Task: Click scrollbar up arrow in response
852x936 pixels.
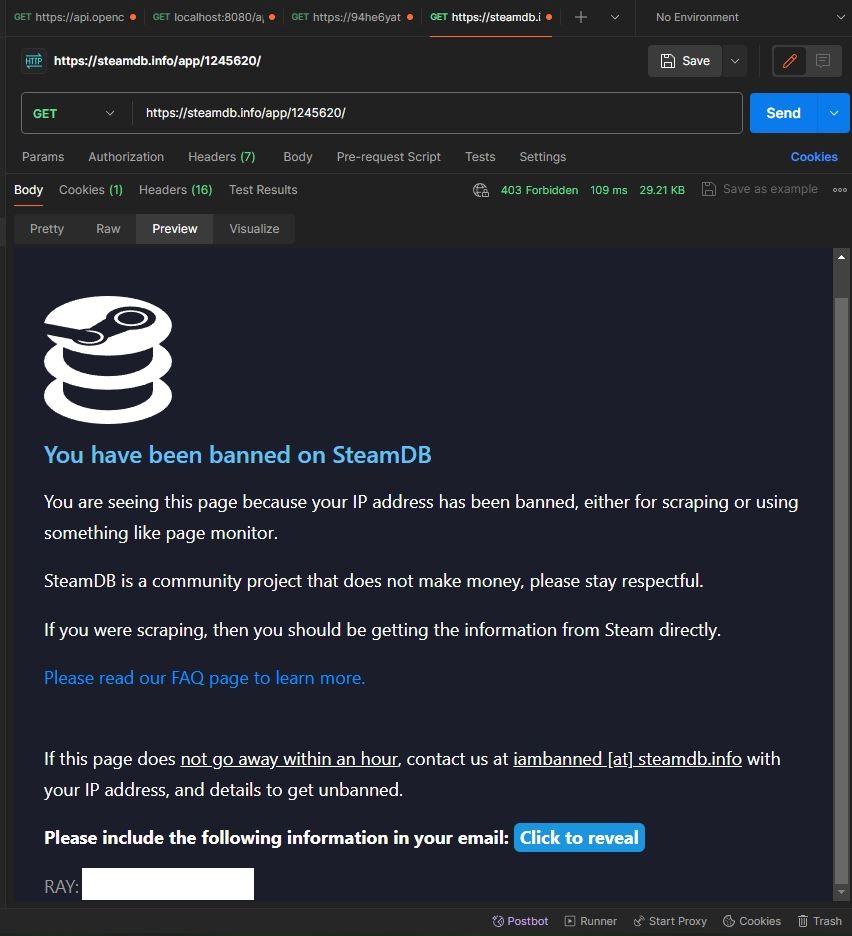Action: [x=841, y=257]
